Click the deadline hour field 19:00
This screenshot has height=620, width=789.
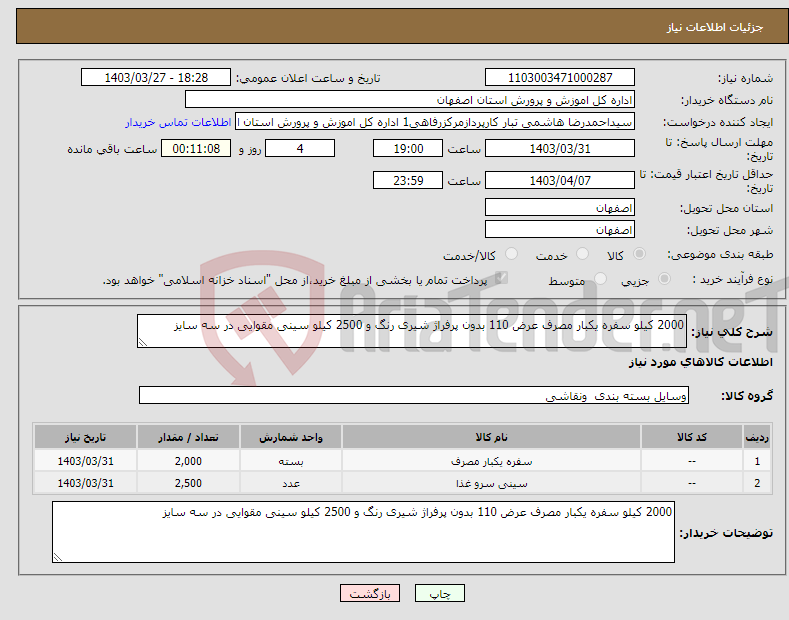coord(408,148)
